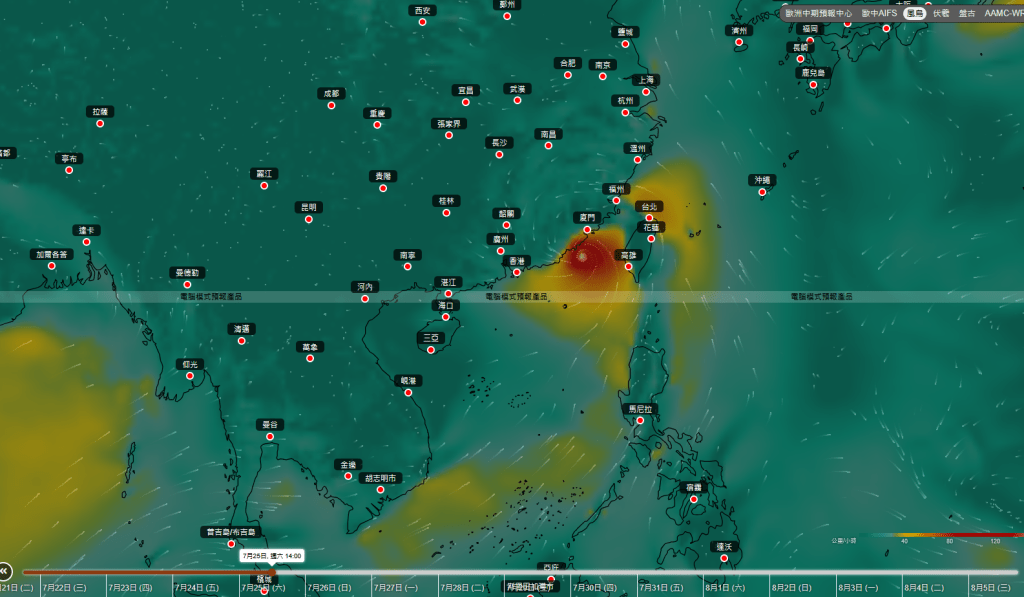Click the 宿霧 city marker dot
1024x597 pixels.
[x=694, y=499]
